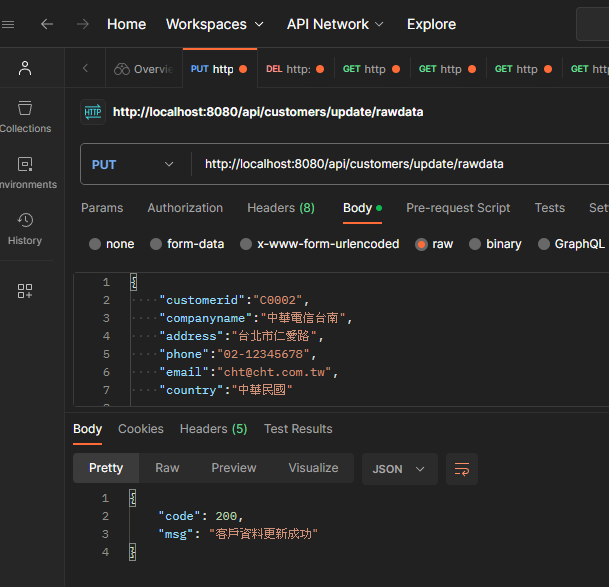This screenshot has height=587, width=609.
Task: Open the Collections sidebar panel
Action: click(x=25, y=116)
